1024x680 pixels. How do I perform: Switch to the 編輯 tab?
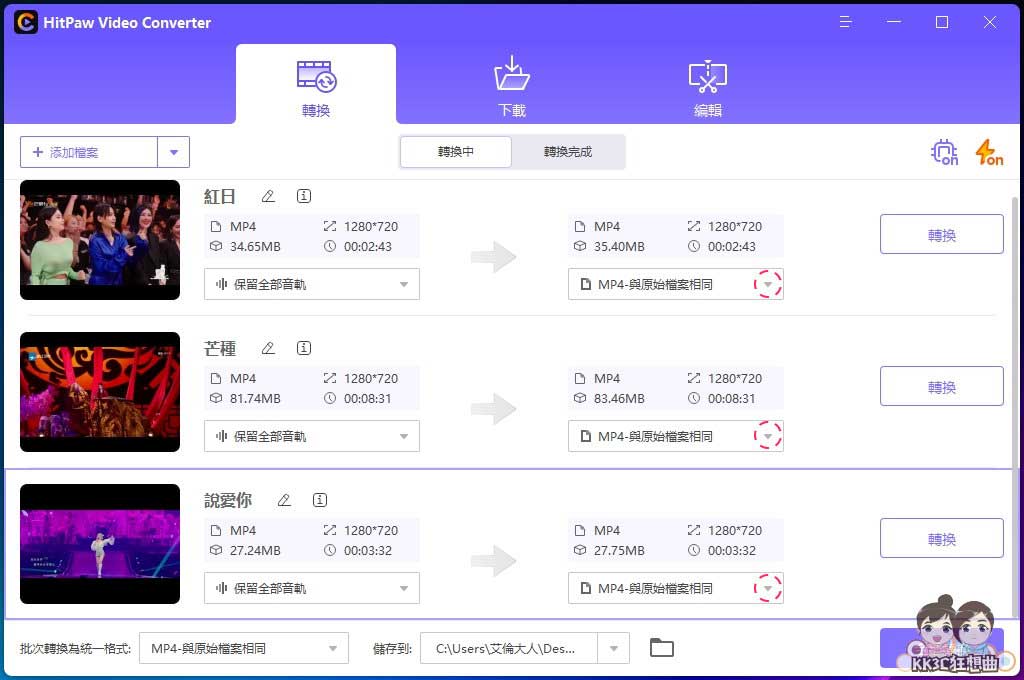[707, 84]
